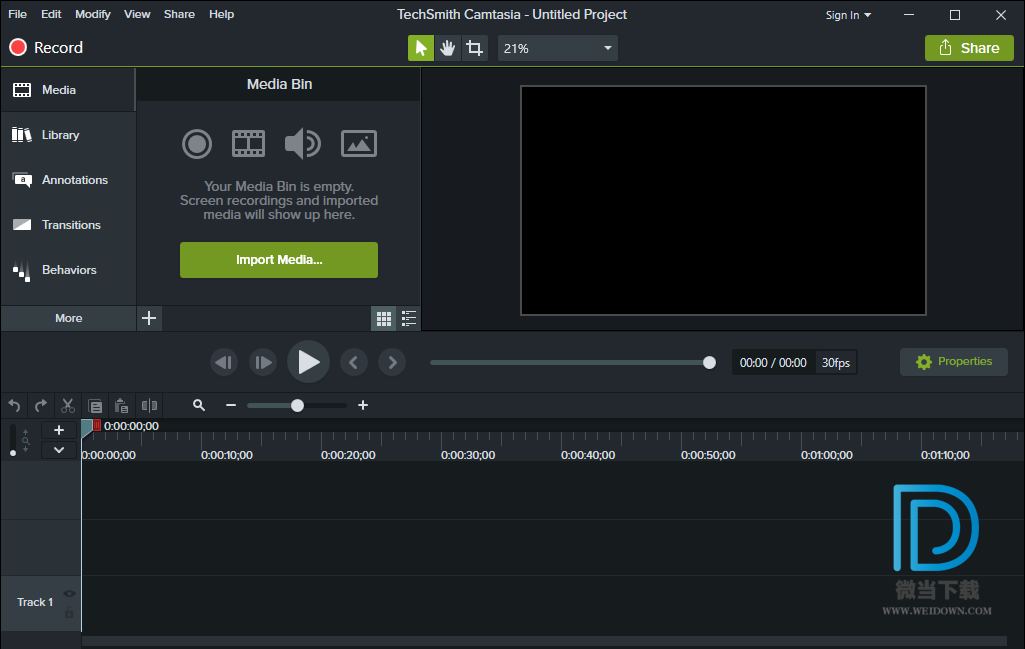Click the video filmstrip icon in Media Bin
This screenshot has width=1025, height=649.
[248, 144]
